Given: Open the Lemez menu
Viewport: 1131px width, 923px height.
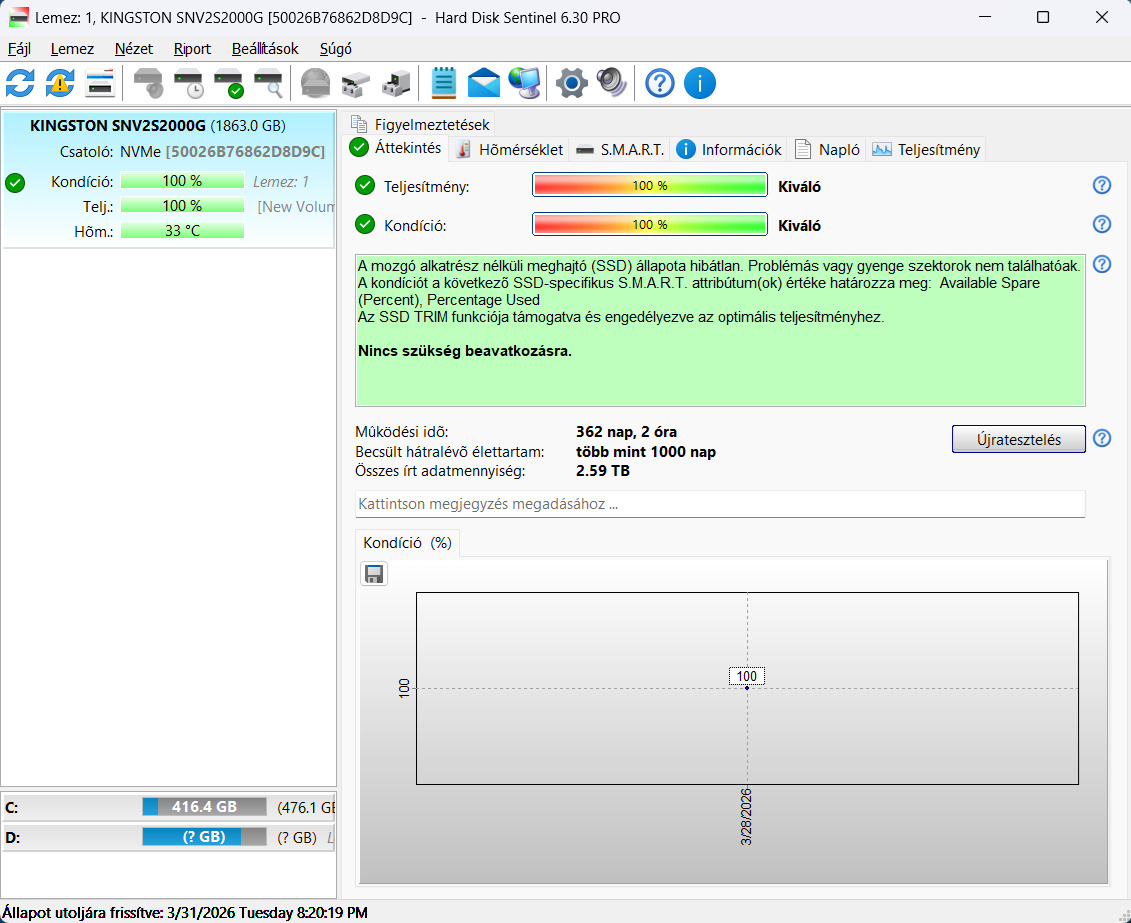Looking at the screenshot, I should pyautogui.click(x=72, y=49).
